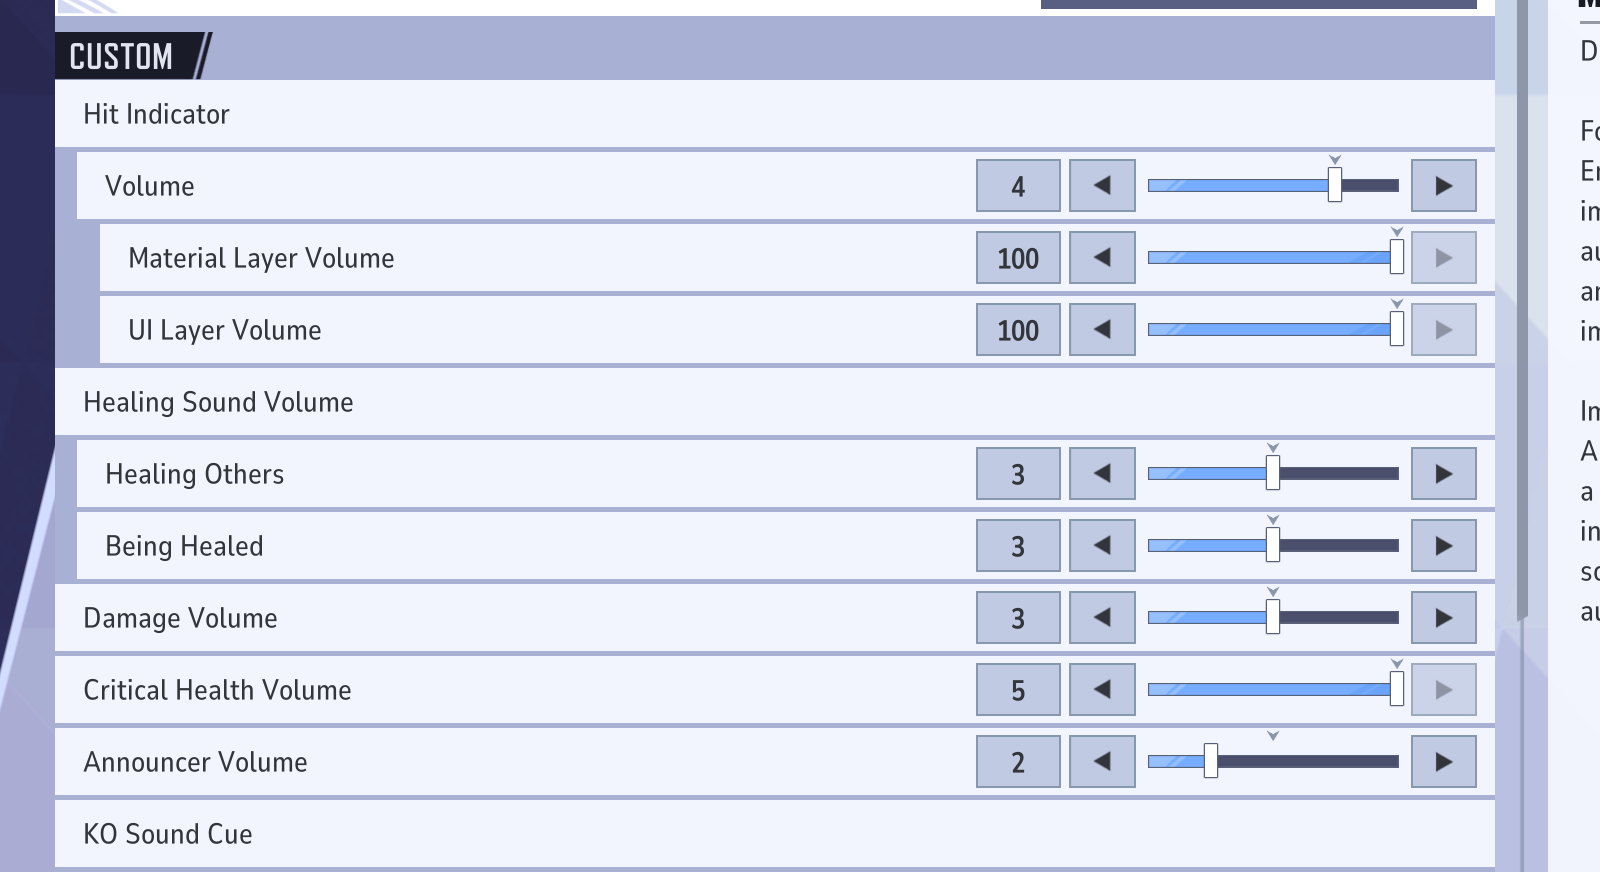
Task: Decrease Being Healed volume with left arrow
Action: pyautogui.click(x=1102, y=546)
